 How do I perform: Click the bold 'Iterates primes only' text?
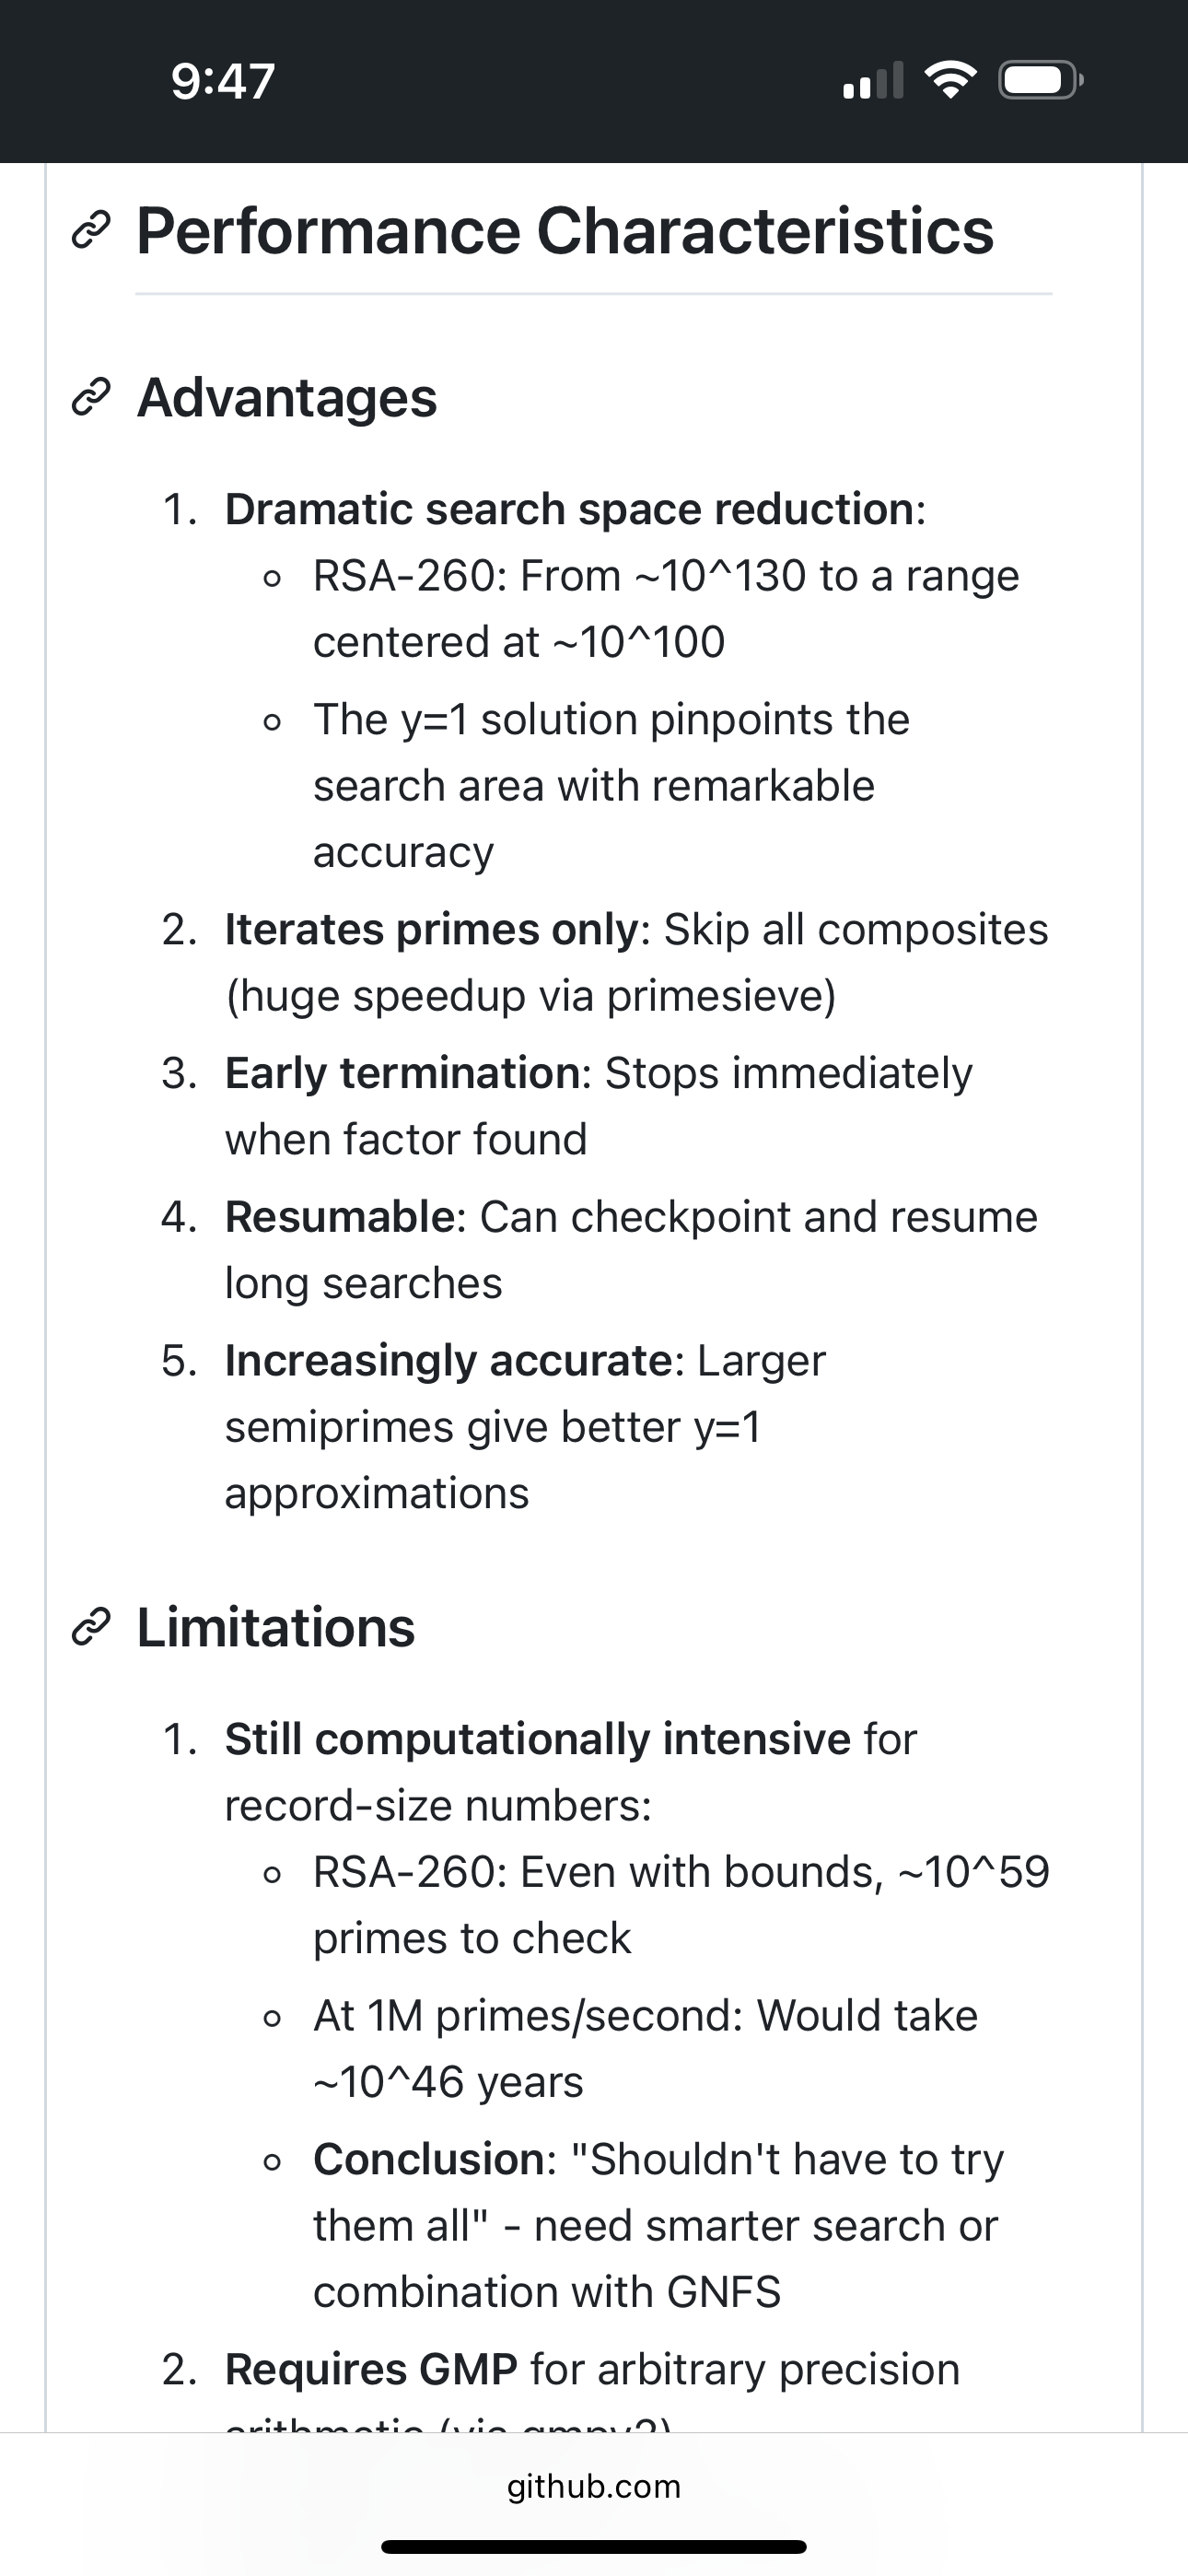[x=431, y=930]
